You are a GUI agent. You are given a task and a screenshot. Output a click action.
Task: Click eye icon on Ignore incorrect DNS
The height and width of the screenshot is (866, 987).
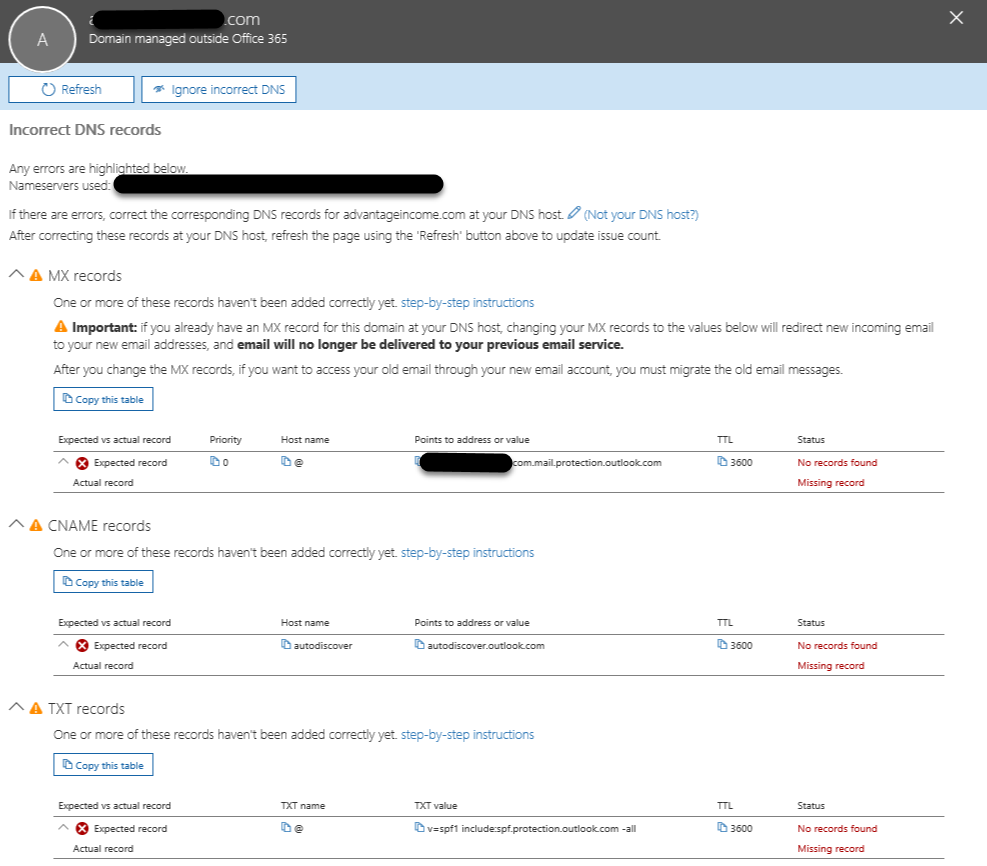click(159, 89)
